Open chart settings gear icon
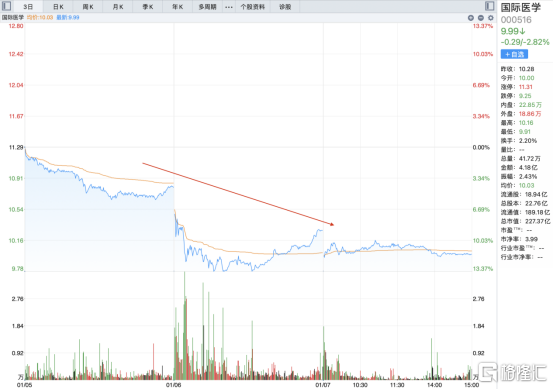 (x=491, y=18)
